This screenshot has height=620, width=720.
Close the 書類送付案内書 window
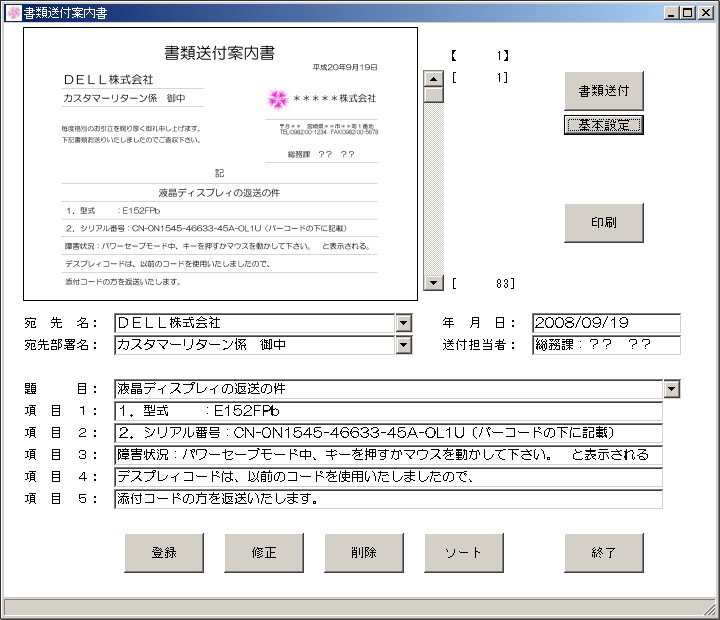pyautogui.click(x=705, y=13)
